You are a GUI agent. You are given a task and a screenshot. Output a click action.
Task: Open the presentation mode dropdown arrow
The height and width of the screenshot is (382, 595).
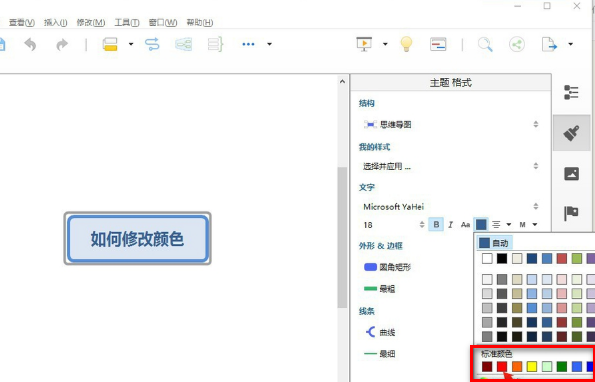click(x=385, y=44)
